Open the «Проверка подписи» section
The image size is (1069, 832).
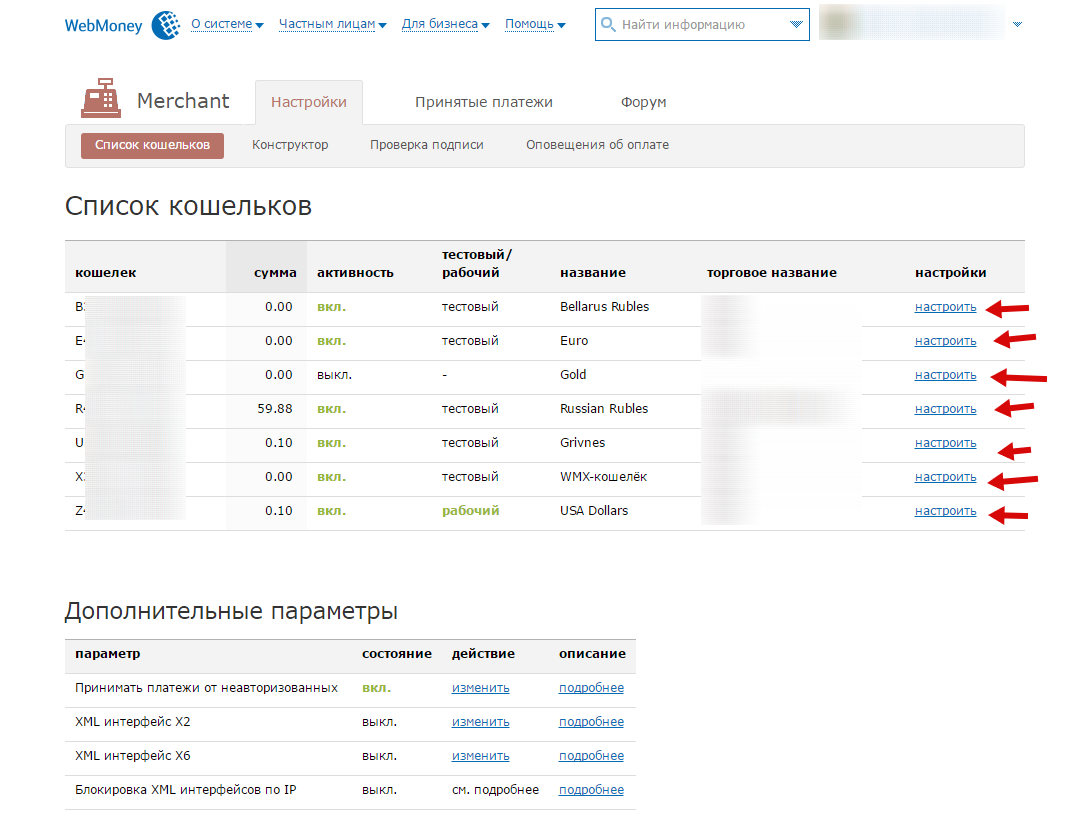(x=426, y=145)
